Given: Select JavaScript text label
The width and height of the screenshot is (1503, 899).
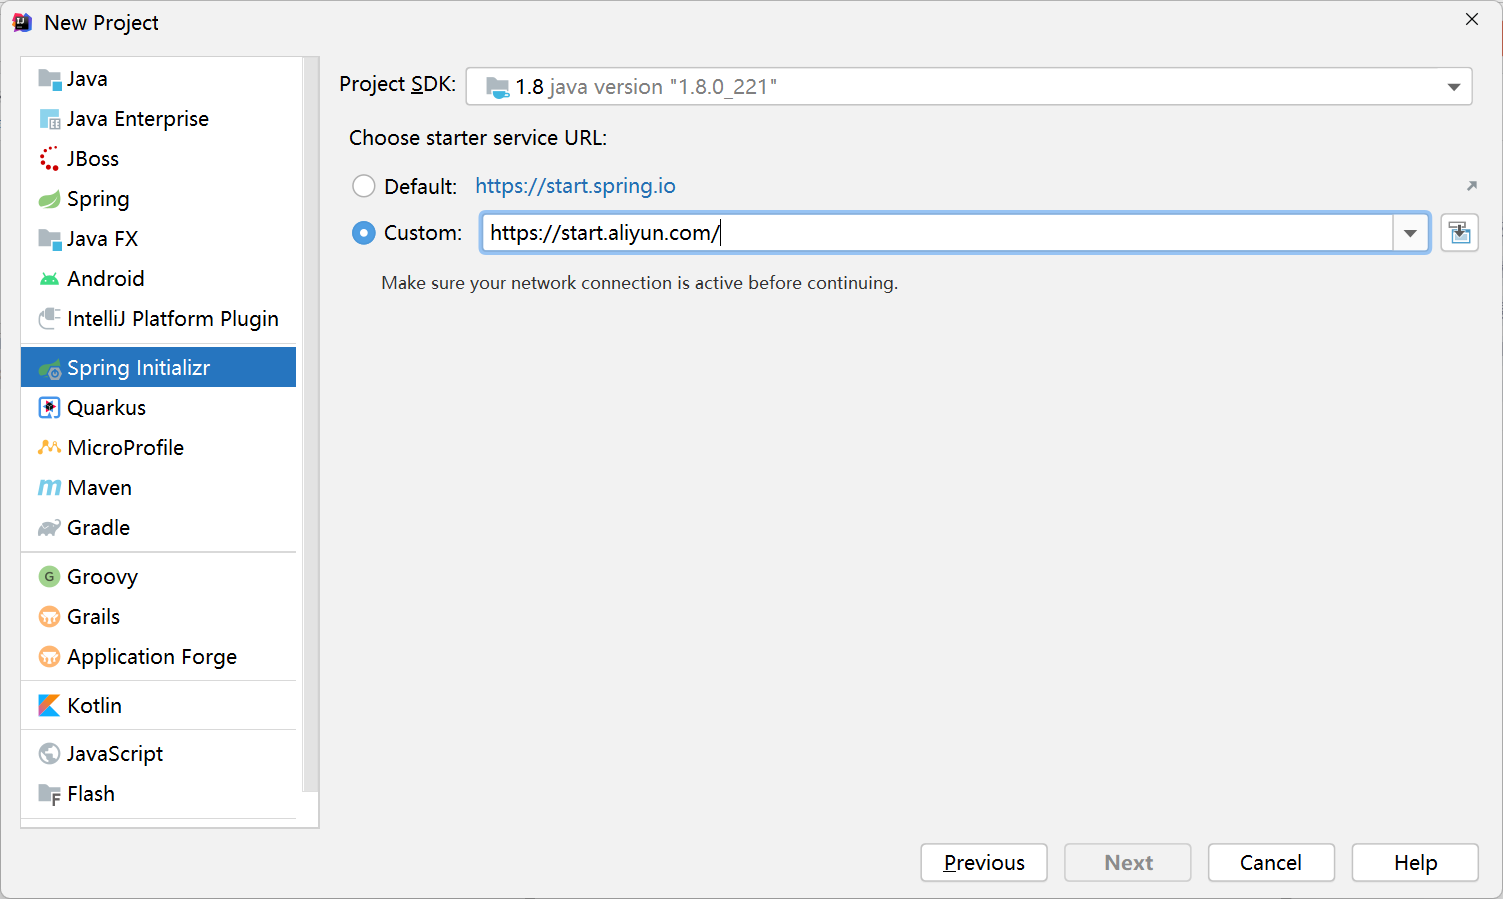Looking at the screenshot, I should pyautogui.click(x=115, y=754).
